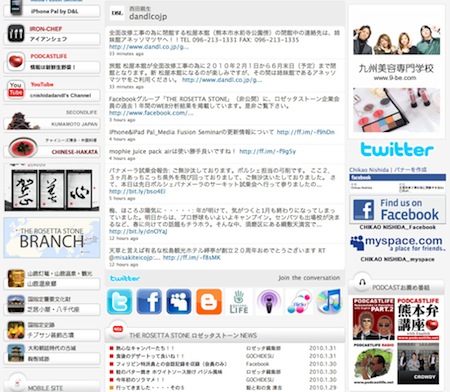Open the Twitter bird icon

[x=119, y=302]
